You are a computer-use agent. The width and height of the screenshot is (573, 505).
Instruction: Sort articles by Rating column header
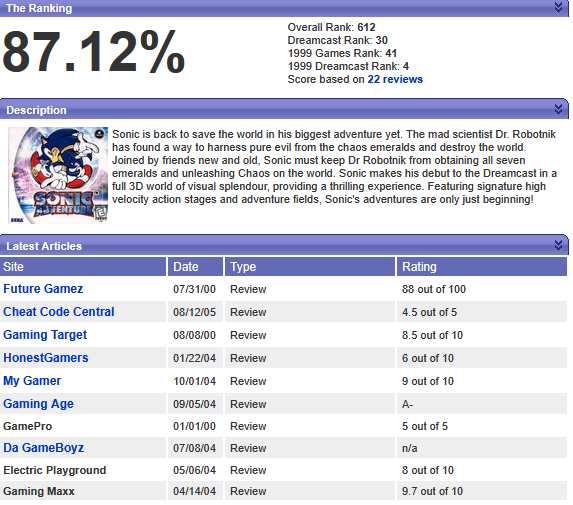click(x=482, y=266)
